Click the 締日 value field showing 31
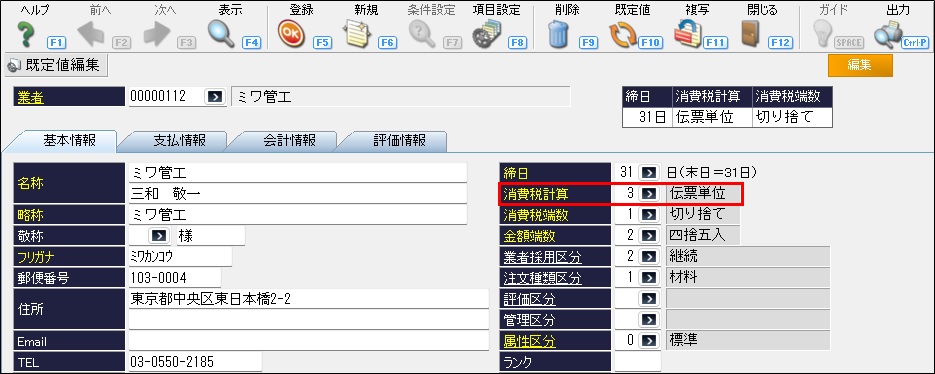 (x=625, y=173)
